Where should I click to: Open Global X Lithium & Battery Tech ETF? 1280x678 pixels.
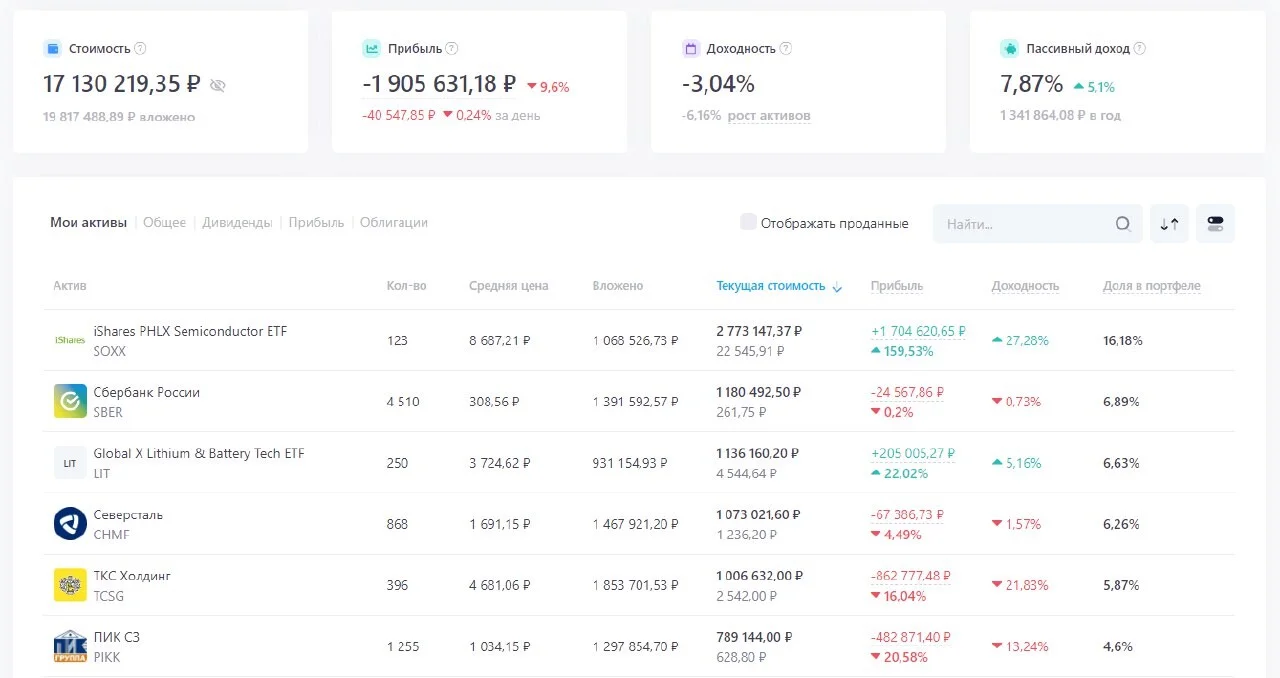[x=198, y=453]
